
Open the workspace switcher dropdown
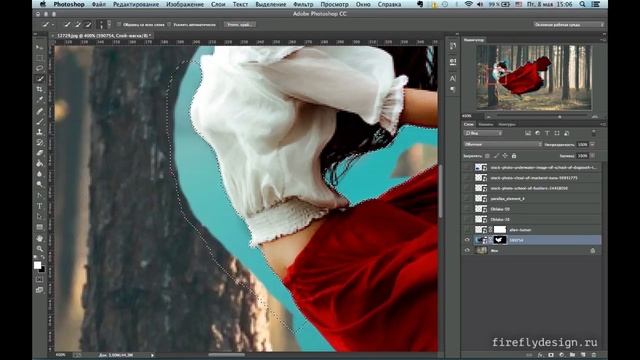coord(569,24)
